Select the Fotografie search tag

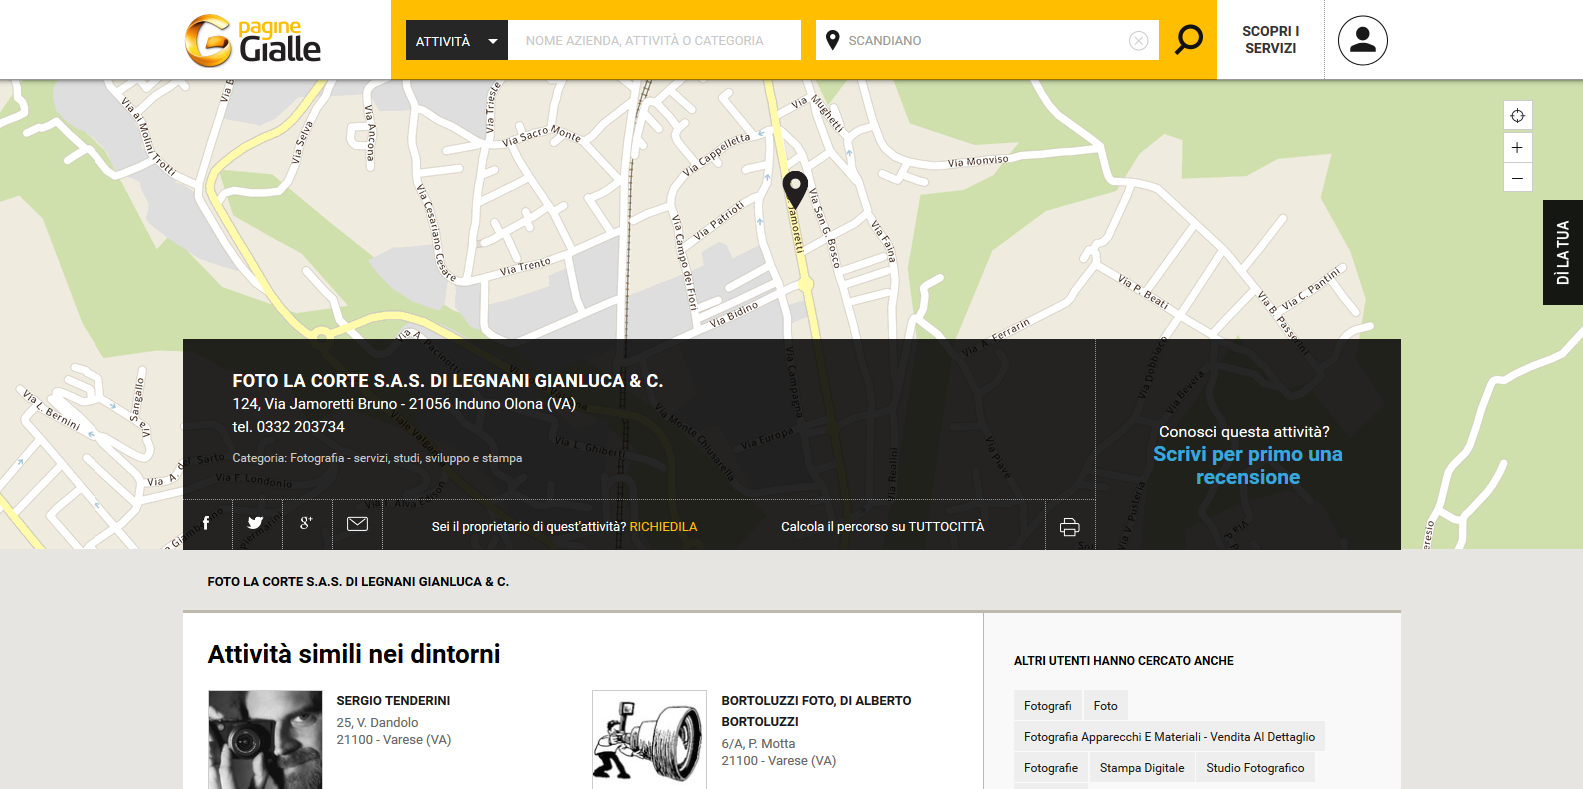pos(1050,768)
